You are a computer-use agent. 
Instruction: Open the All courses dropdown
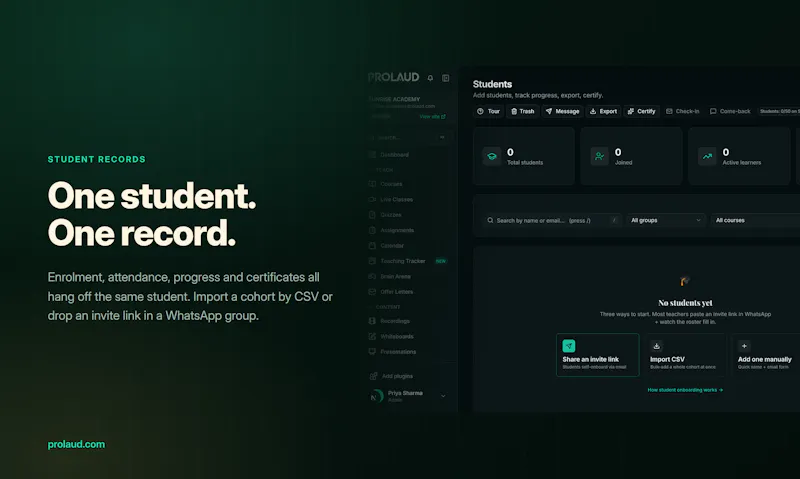[755, 220]
